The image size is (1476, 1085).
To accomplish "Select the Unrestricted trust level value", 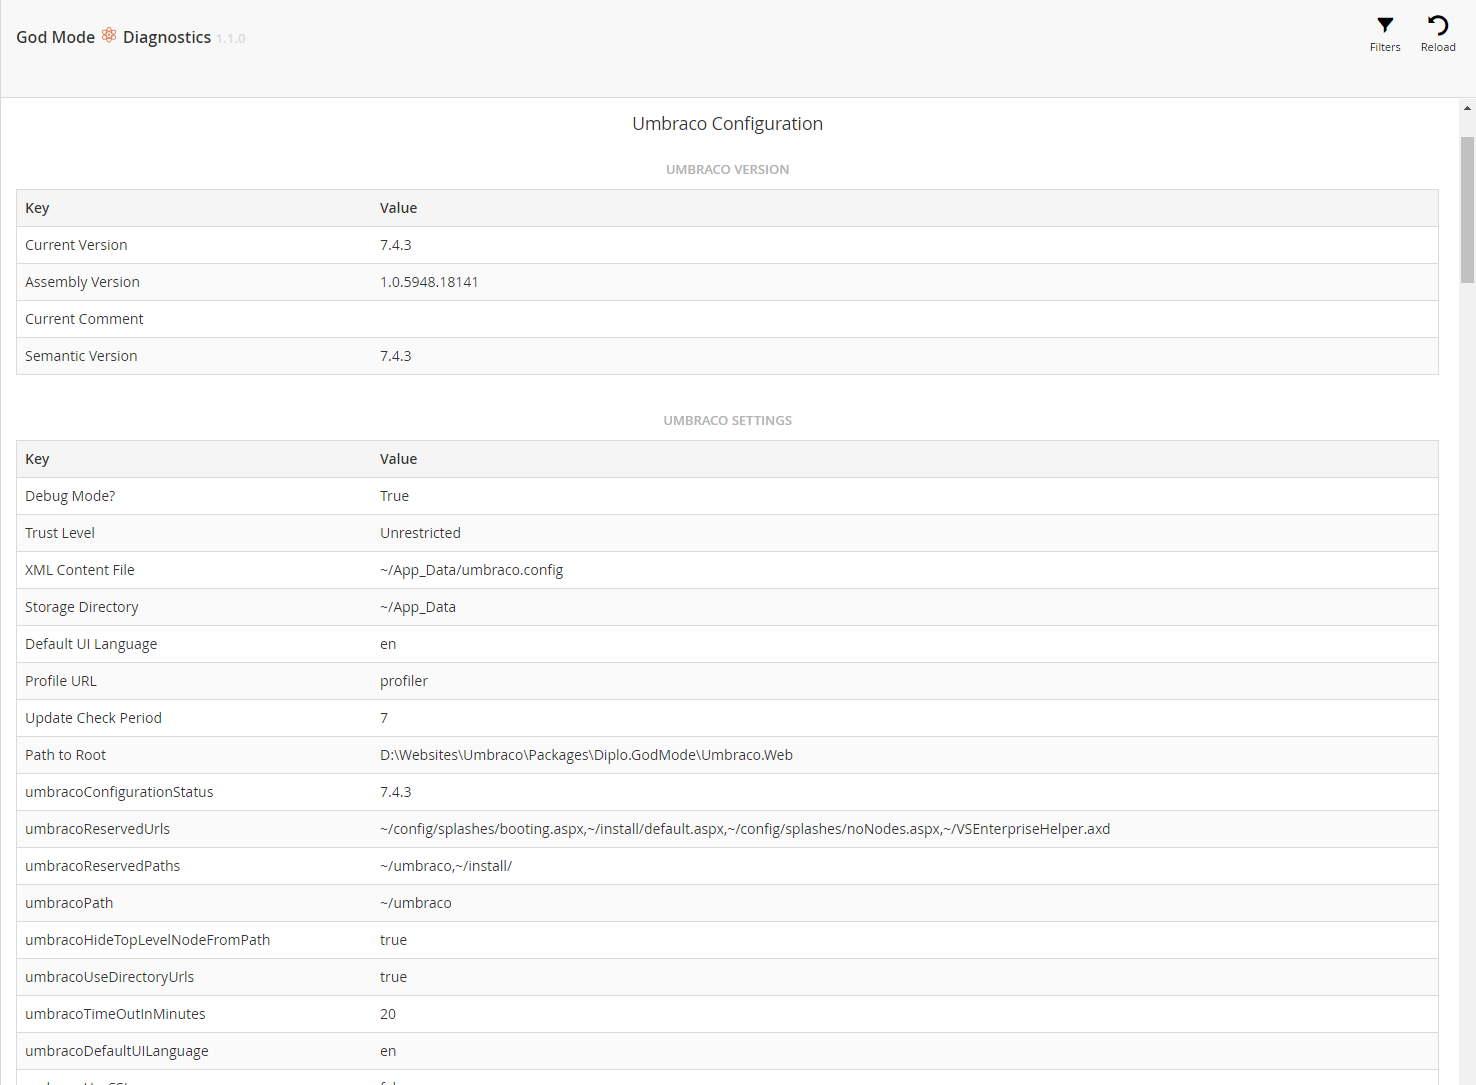I will (420, 533).
